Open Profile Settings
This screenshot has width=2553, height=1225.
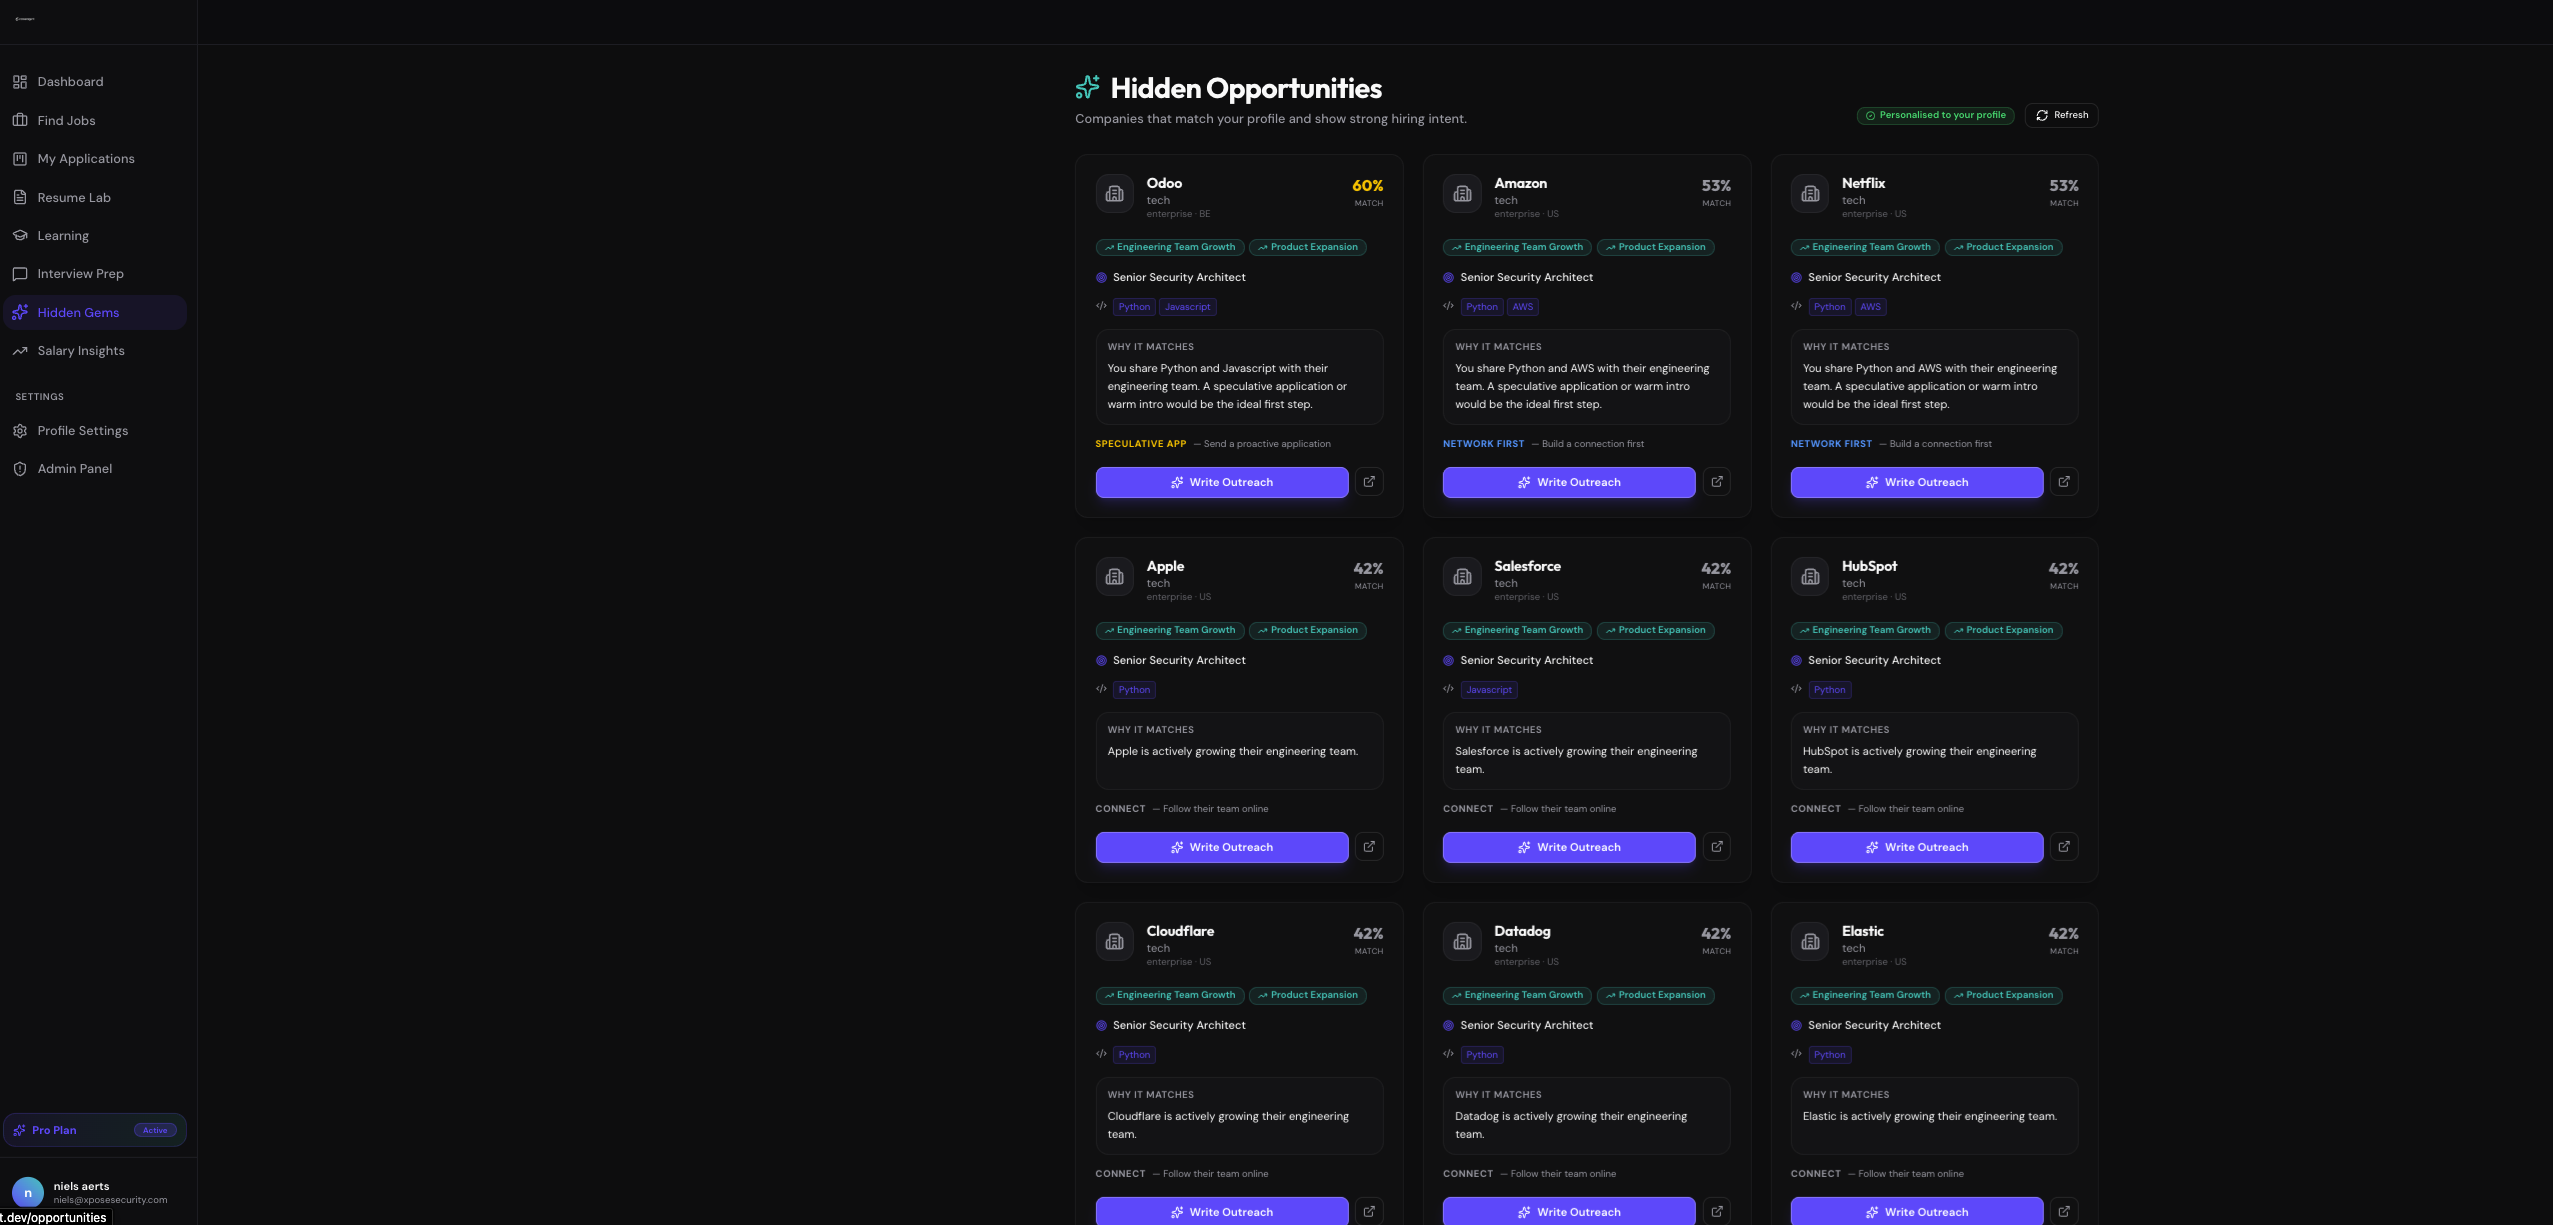83,431
